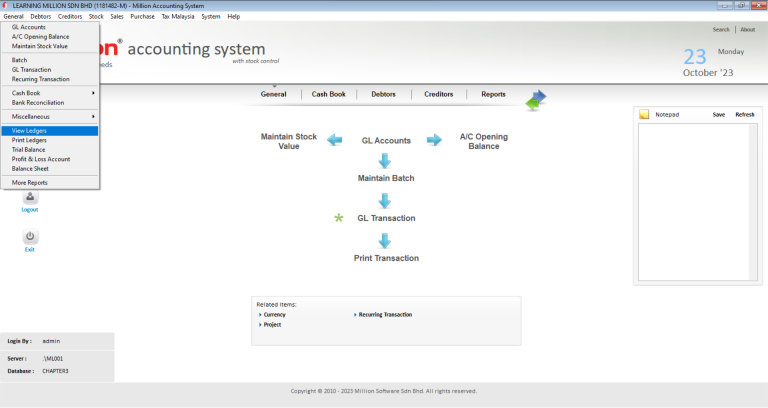This screenshot has height=408, width=768.
Task: Switch to the General tab
Action: point(273,94)
